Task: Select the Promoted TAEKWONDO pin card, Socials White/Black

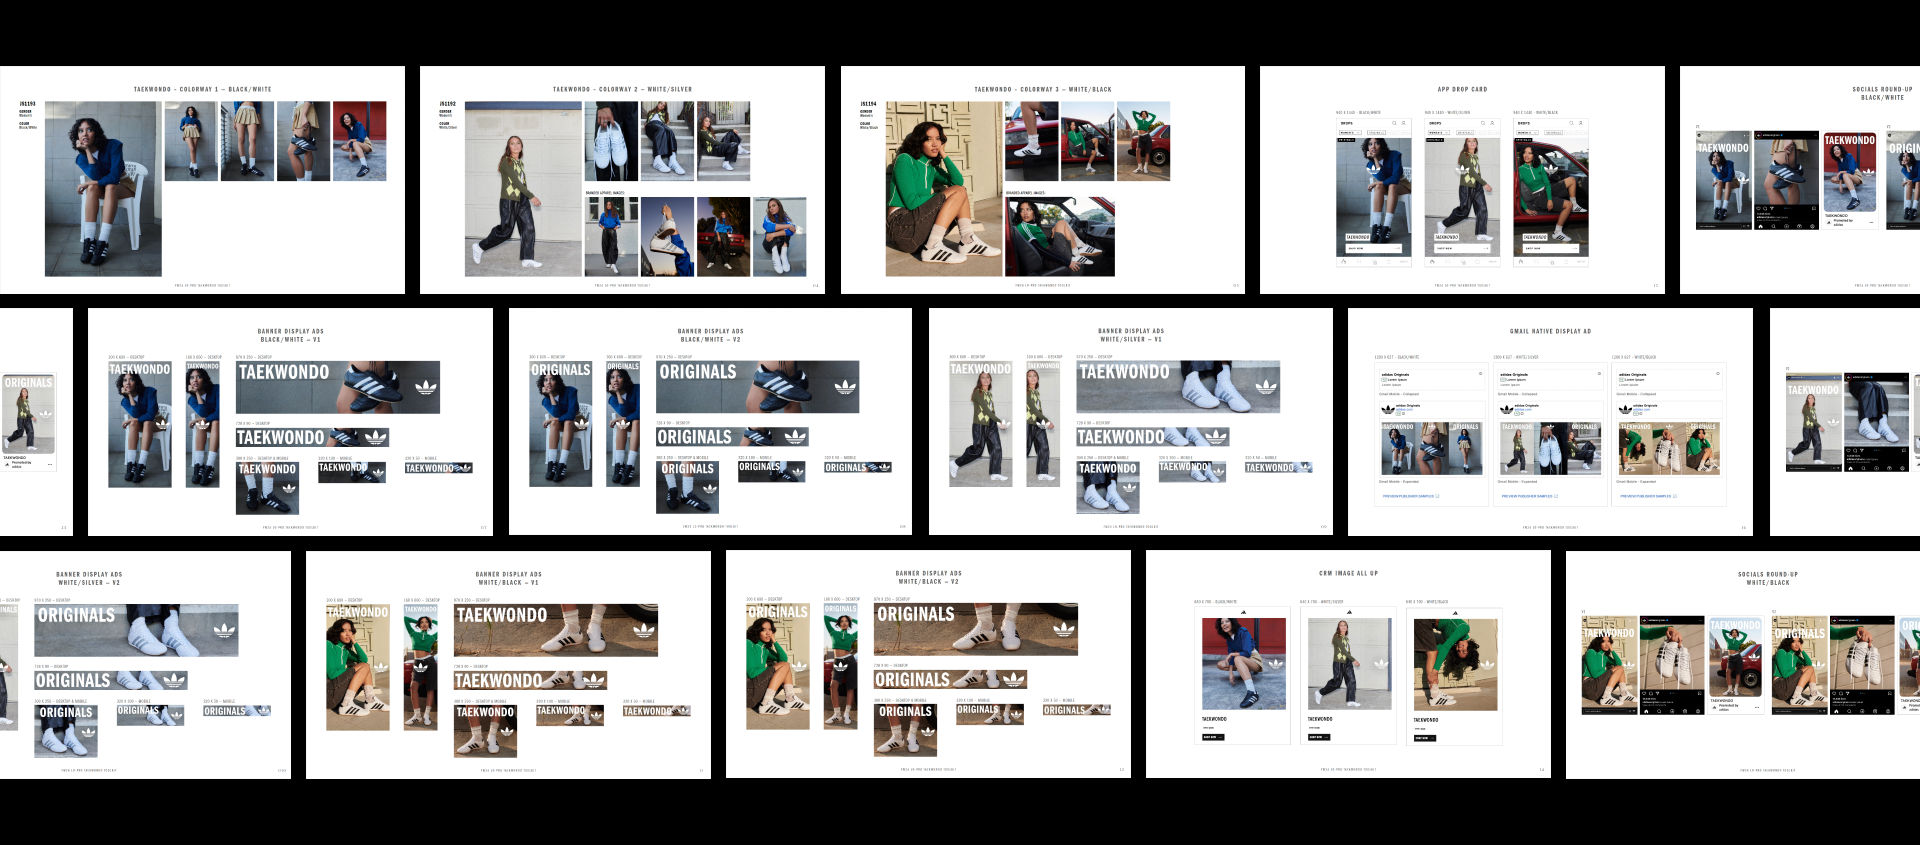Action: [1736, 664]
